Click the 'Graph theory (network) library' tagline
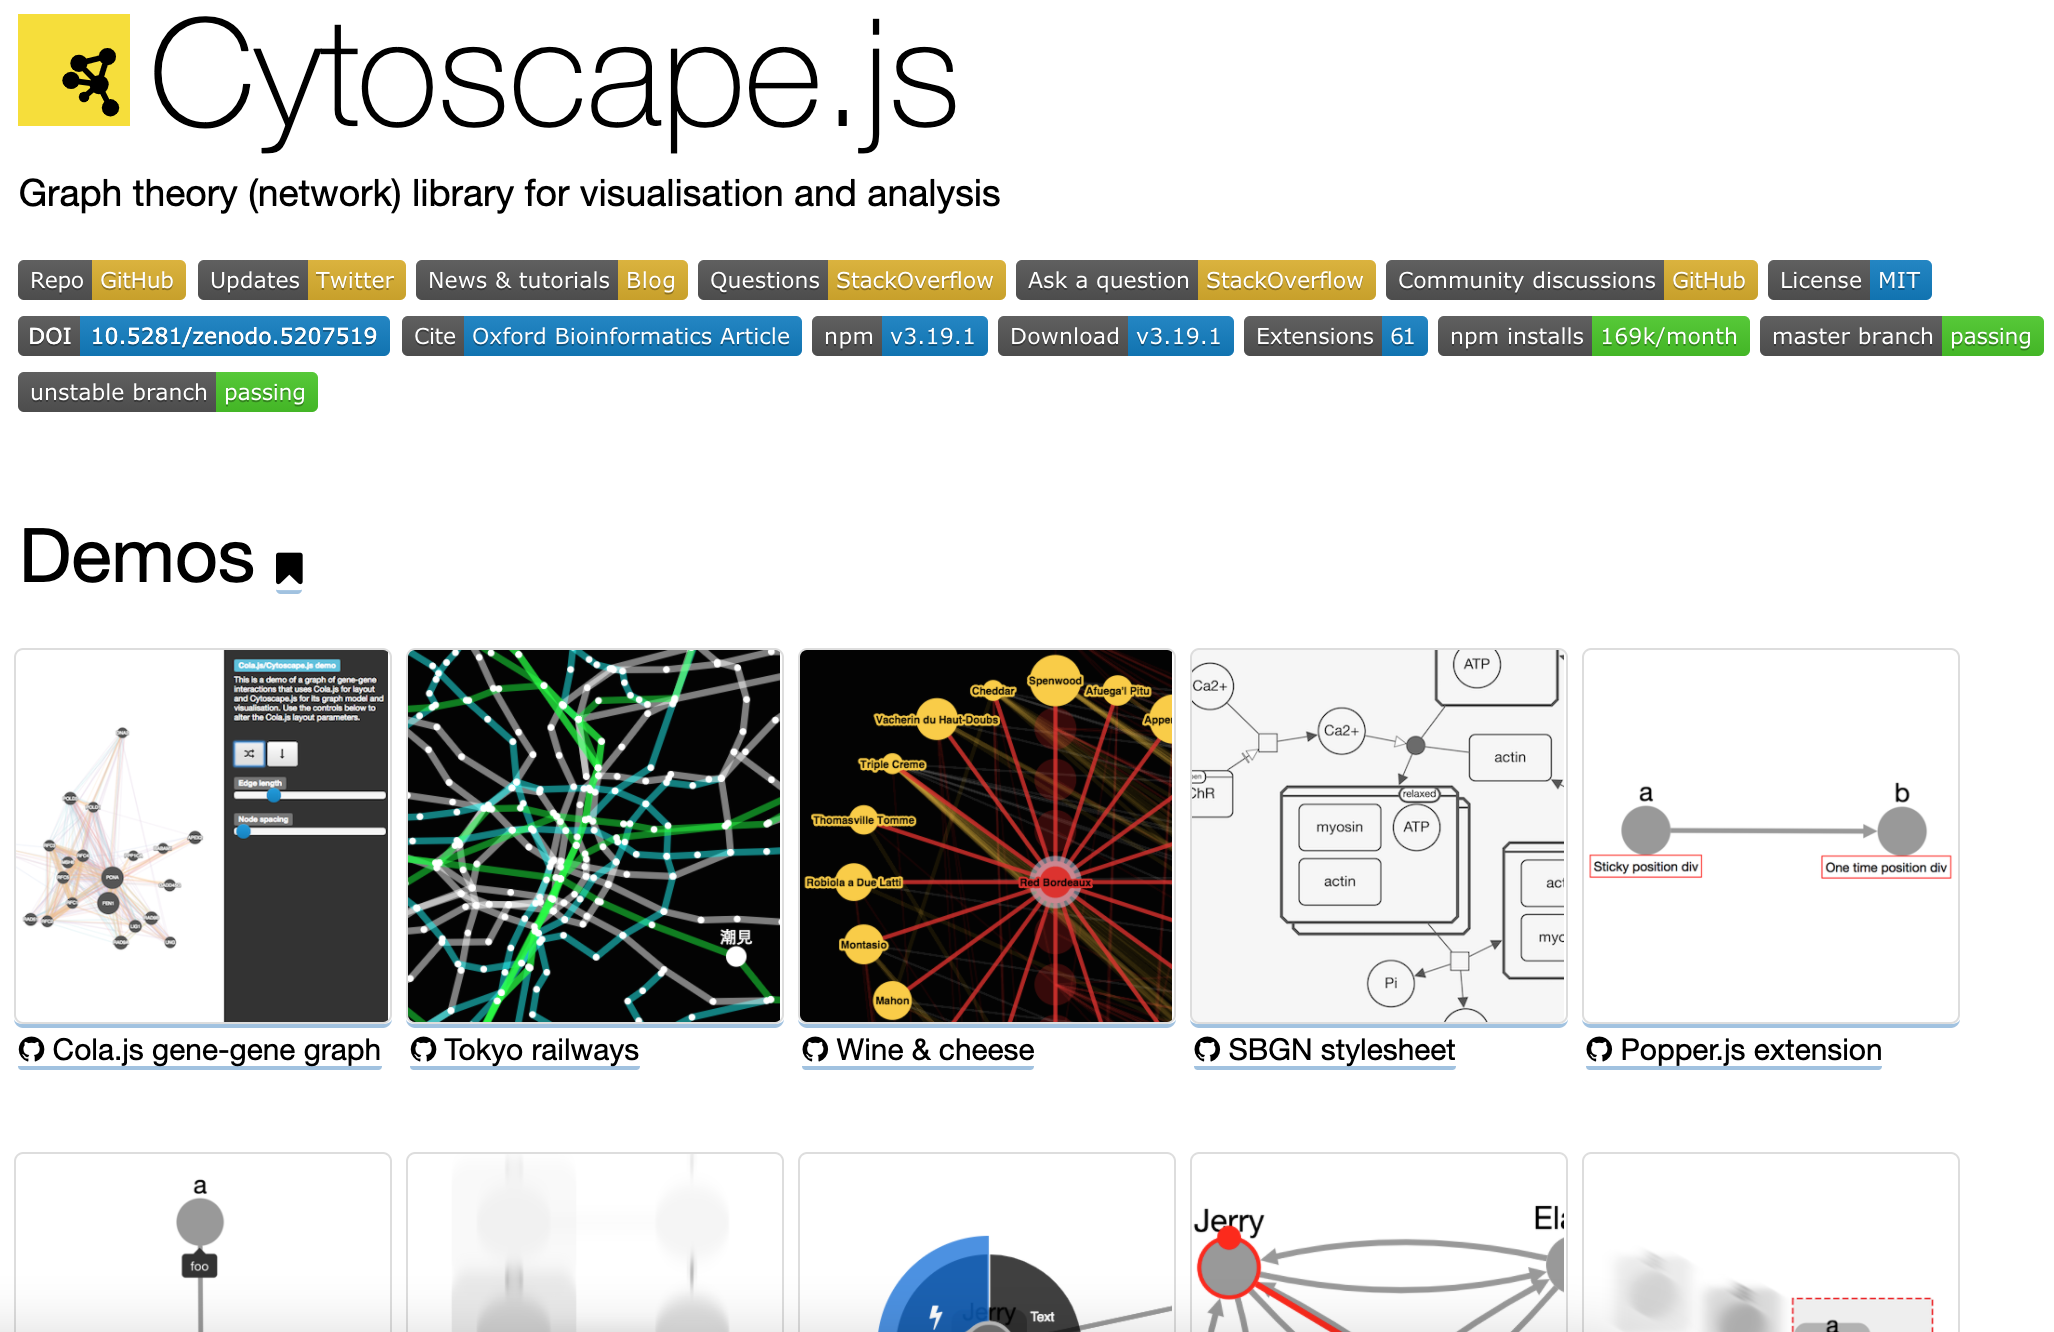Viewport: 2054px width, 1332px height. pos(509,194)
